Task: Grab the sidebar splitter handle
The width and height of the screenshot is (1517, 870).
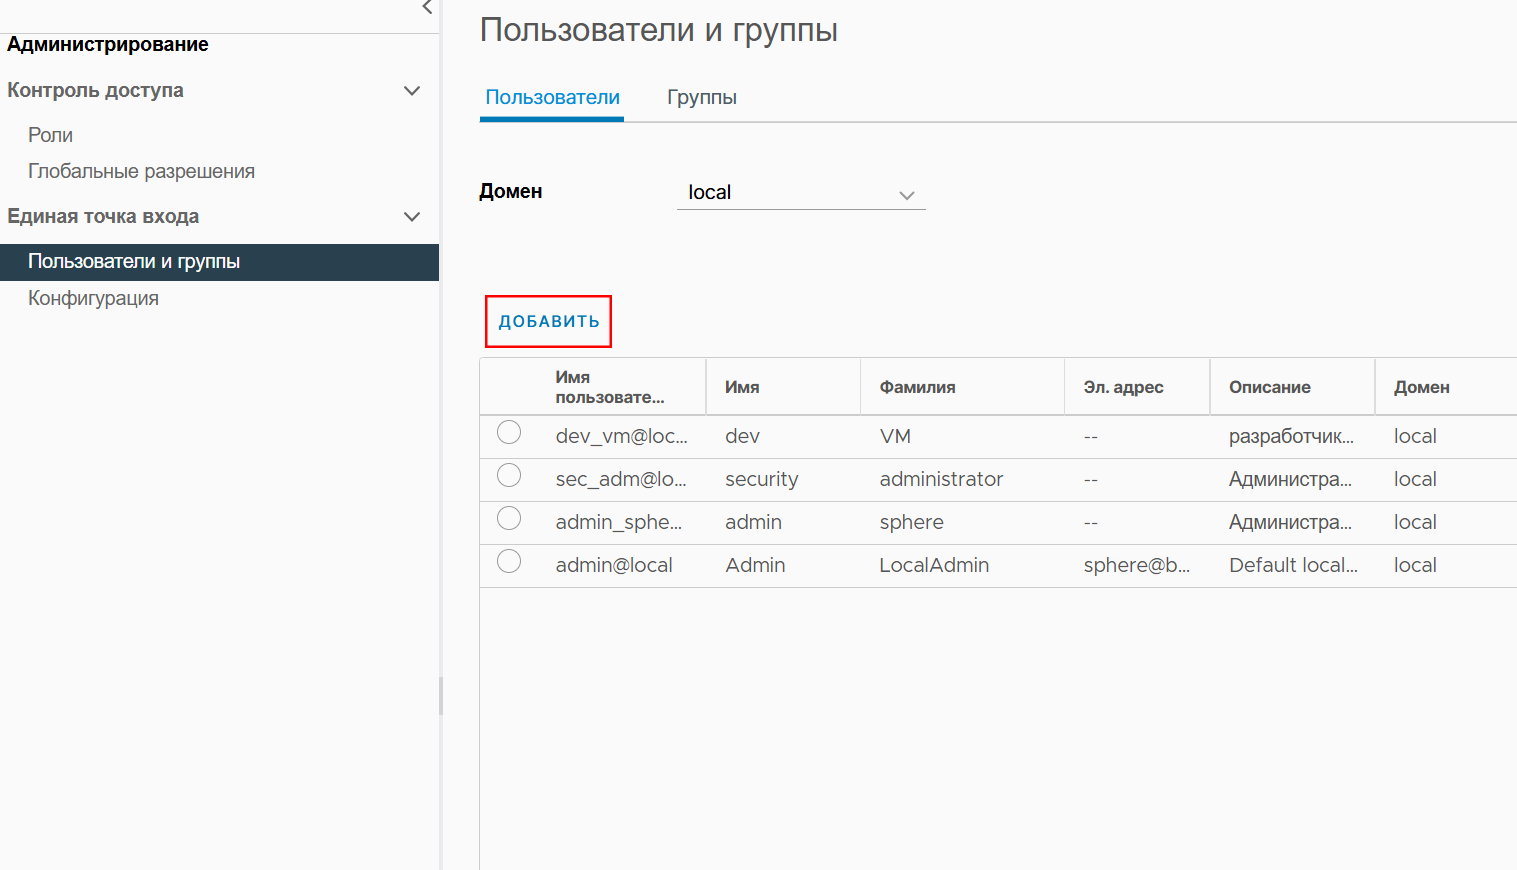Action: [x=441, y=696]
